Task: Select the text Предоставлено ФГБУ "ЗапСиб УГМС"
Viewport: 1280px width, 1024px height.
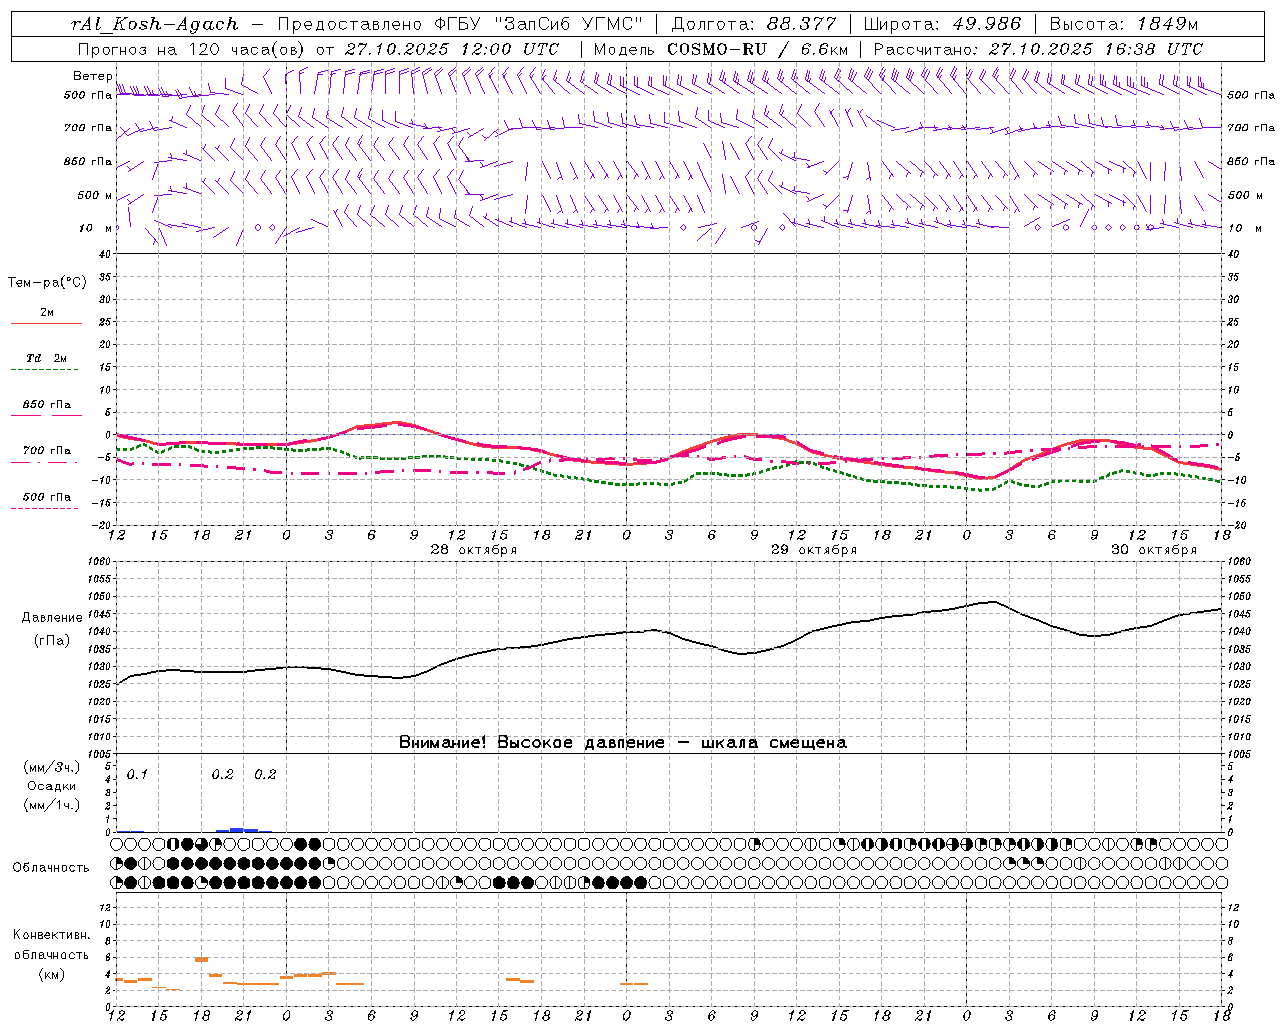Action: click(461, 24)
